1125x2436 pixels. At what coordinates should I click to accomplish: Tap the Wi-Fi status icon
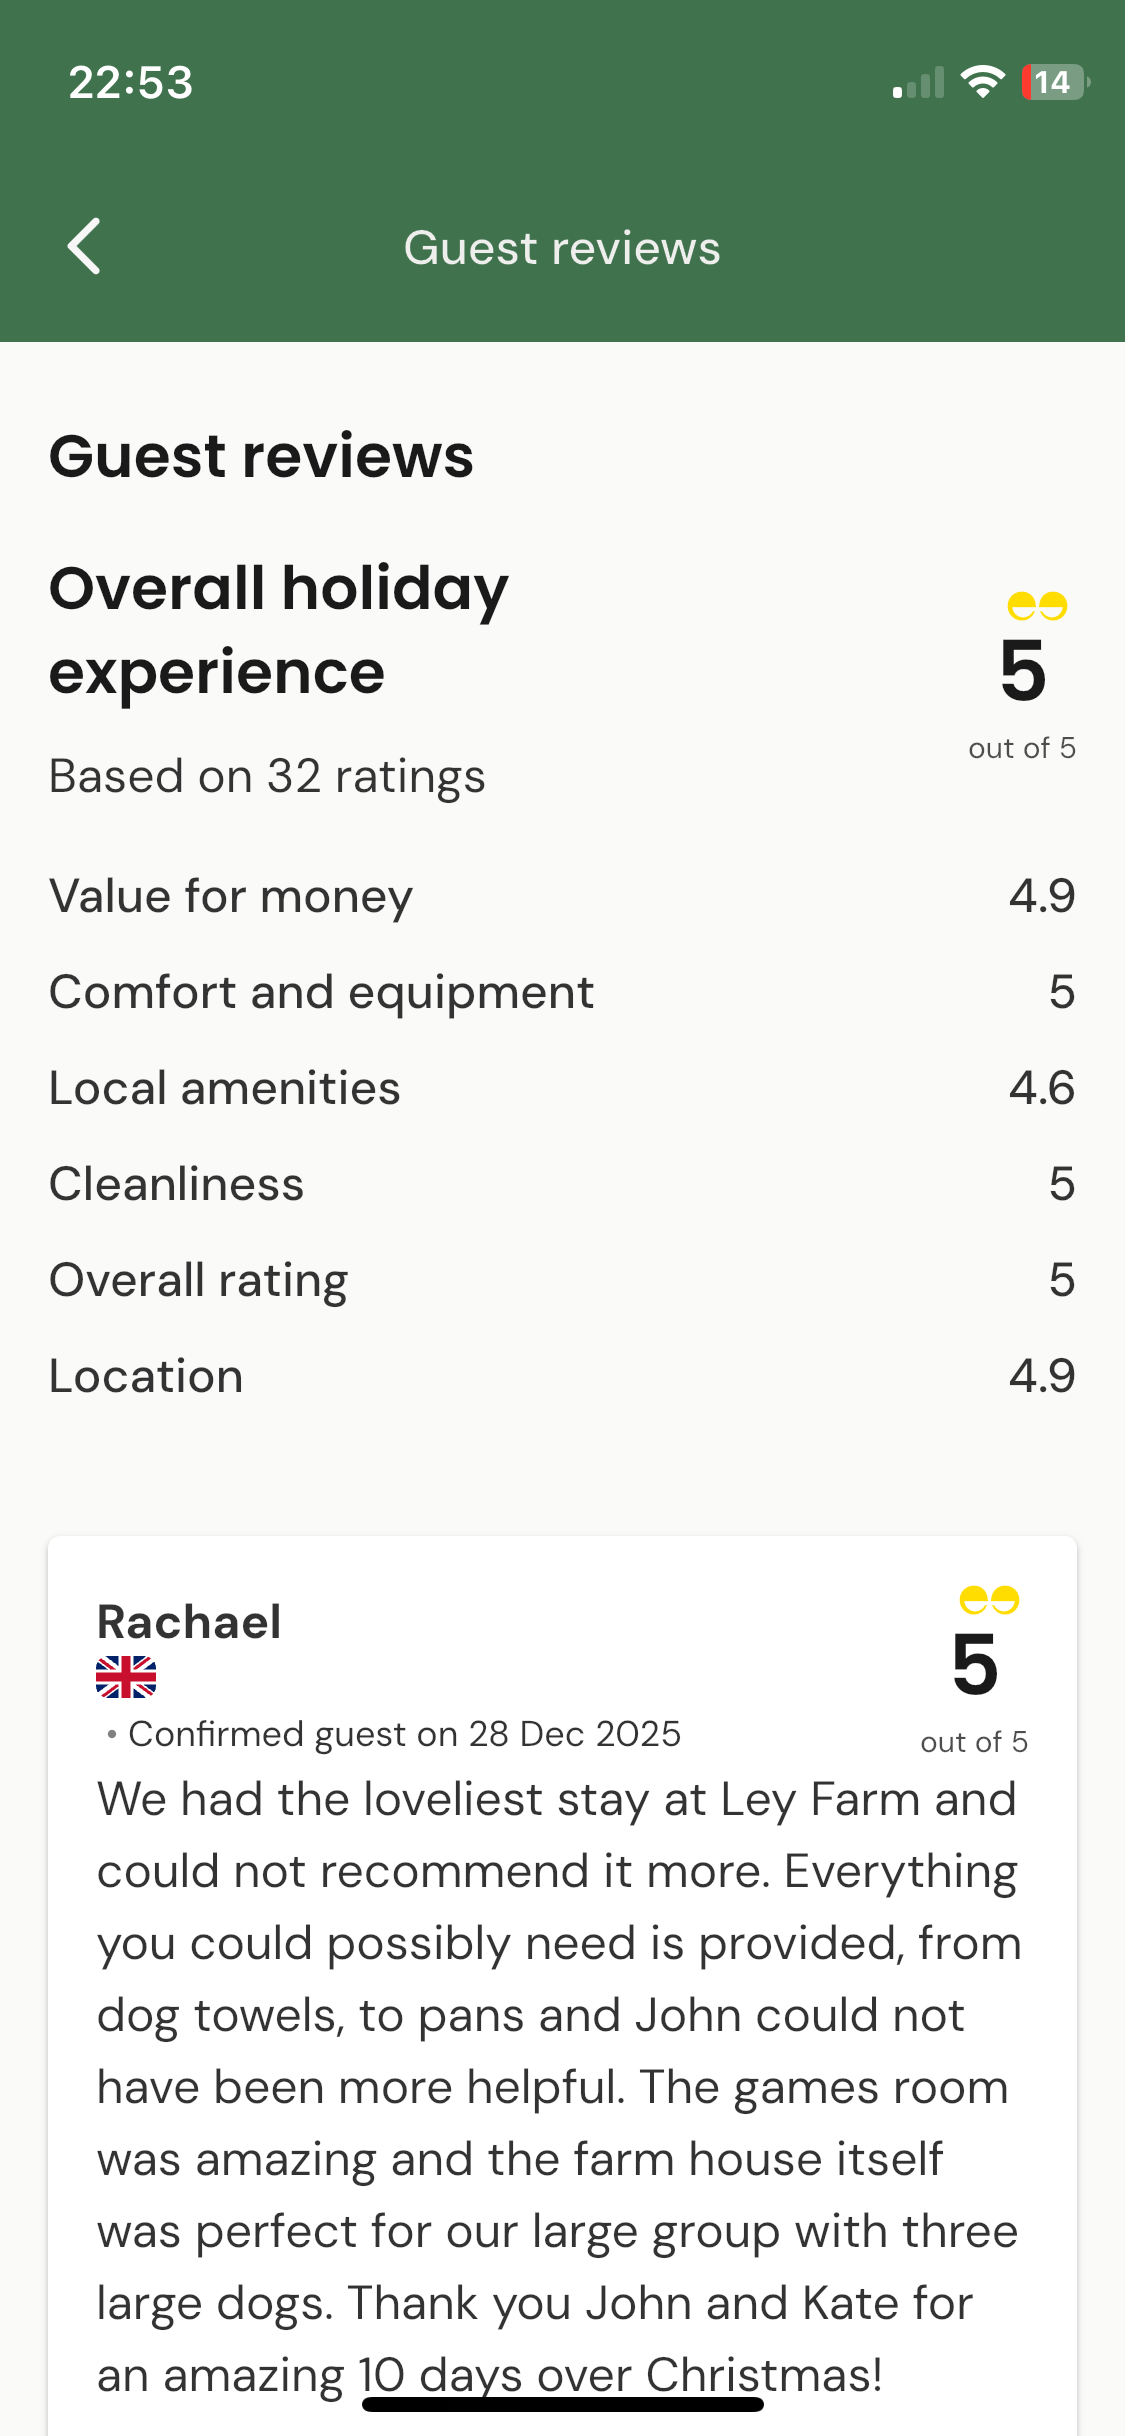982,82
